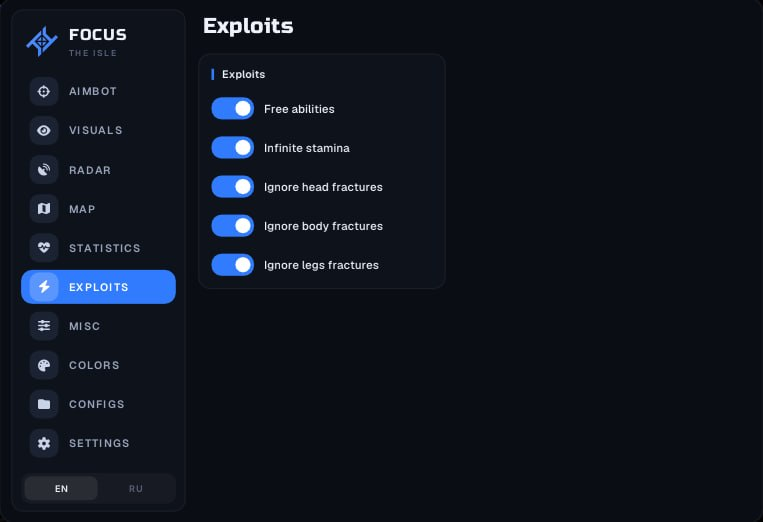Switch off Ignore legs fractures
The image size is (763, 522).
[233, 265]
